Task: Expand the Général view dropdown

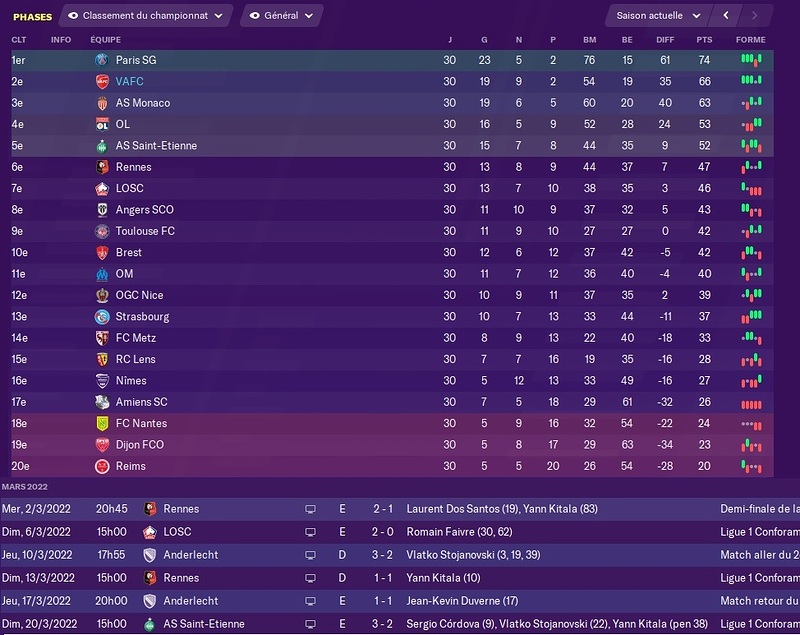Action: coord(282,16)
